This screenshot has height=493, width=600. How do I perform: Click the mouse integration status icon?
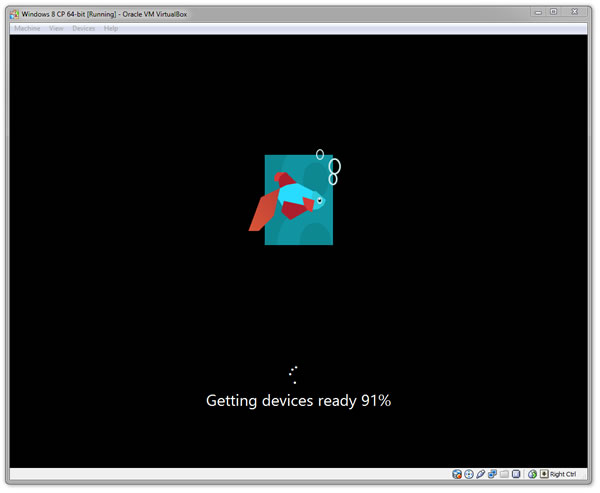(532, 474)
